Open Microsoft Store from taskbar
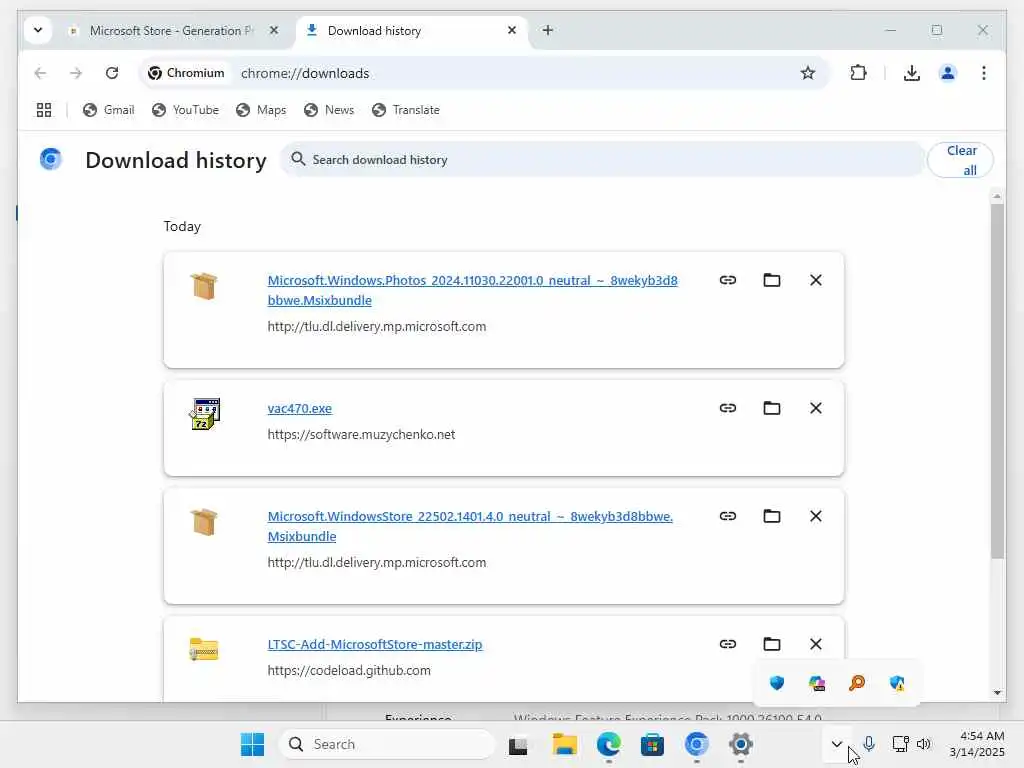1024x768 pixels. (x=652, y=744)
